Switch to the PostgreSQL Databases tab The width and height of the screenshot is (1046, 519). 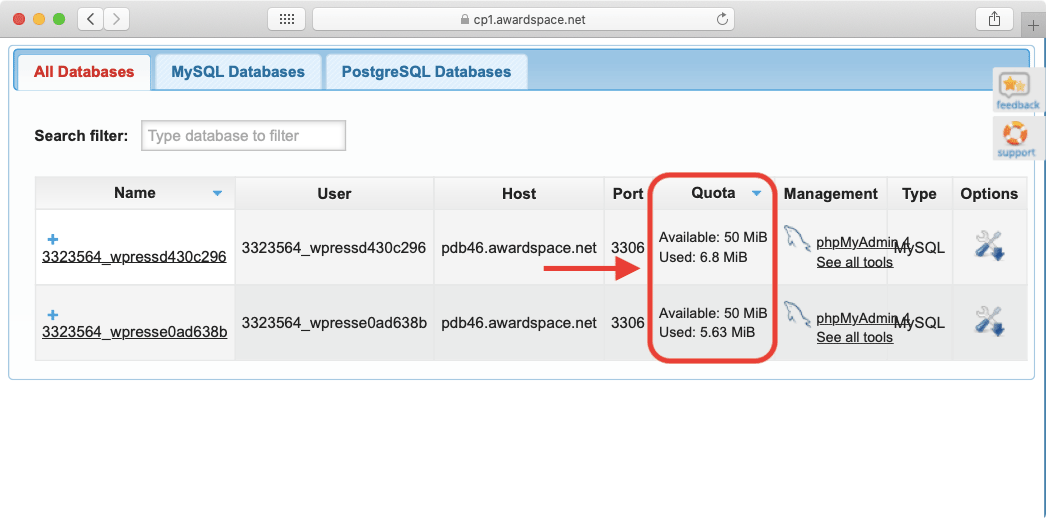[426, 72]
